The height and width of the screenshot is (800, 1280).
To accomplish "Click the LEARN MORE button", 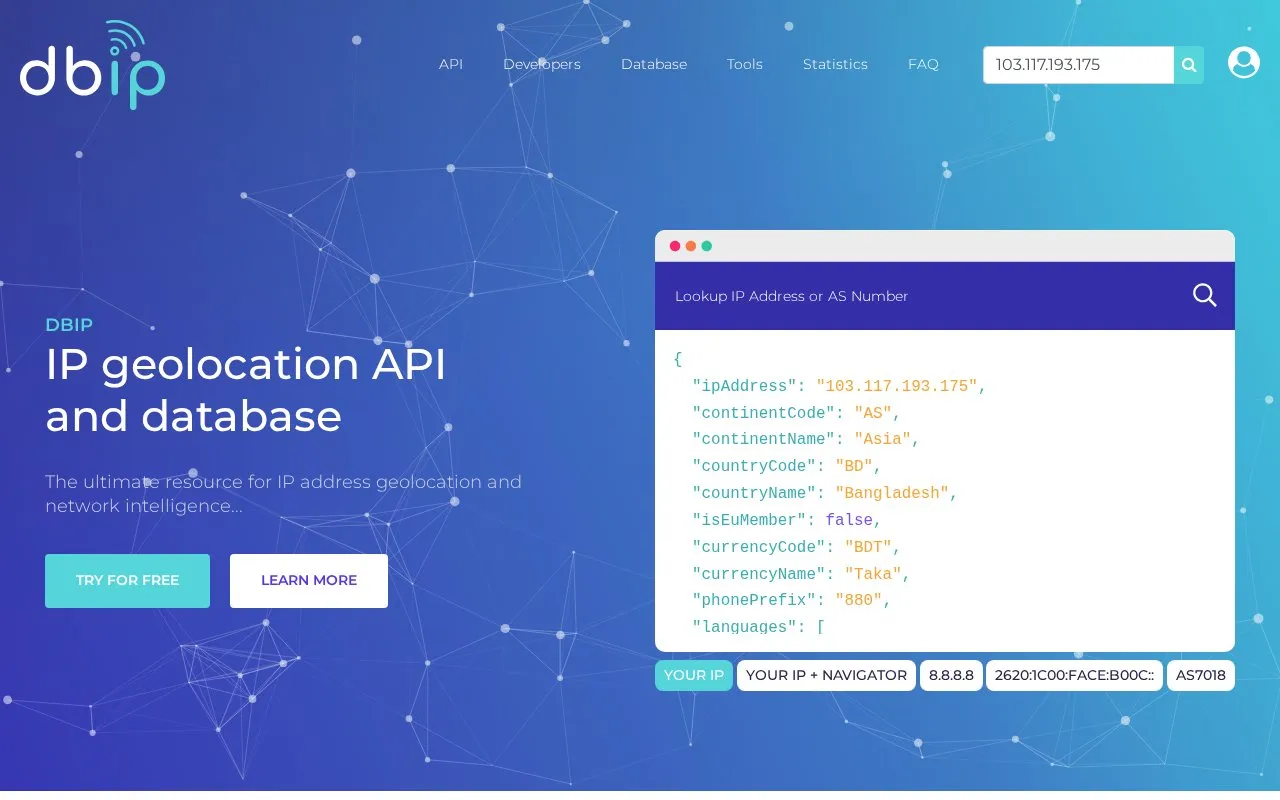I will (309, 581).
